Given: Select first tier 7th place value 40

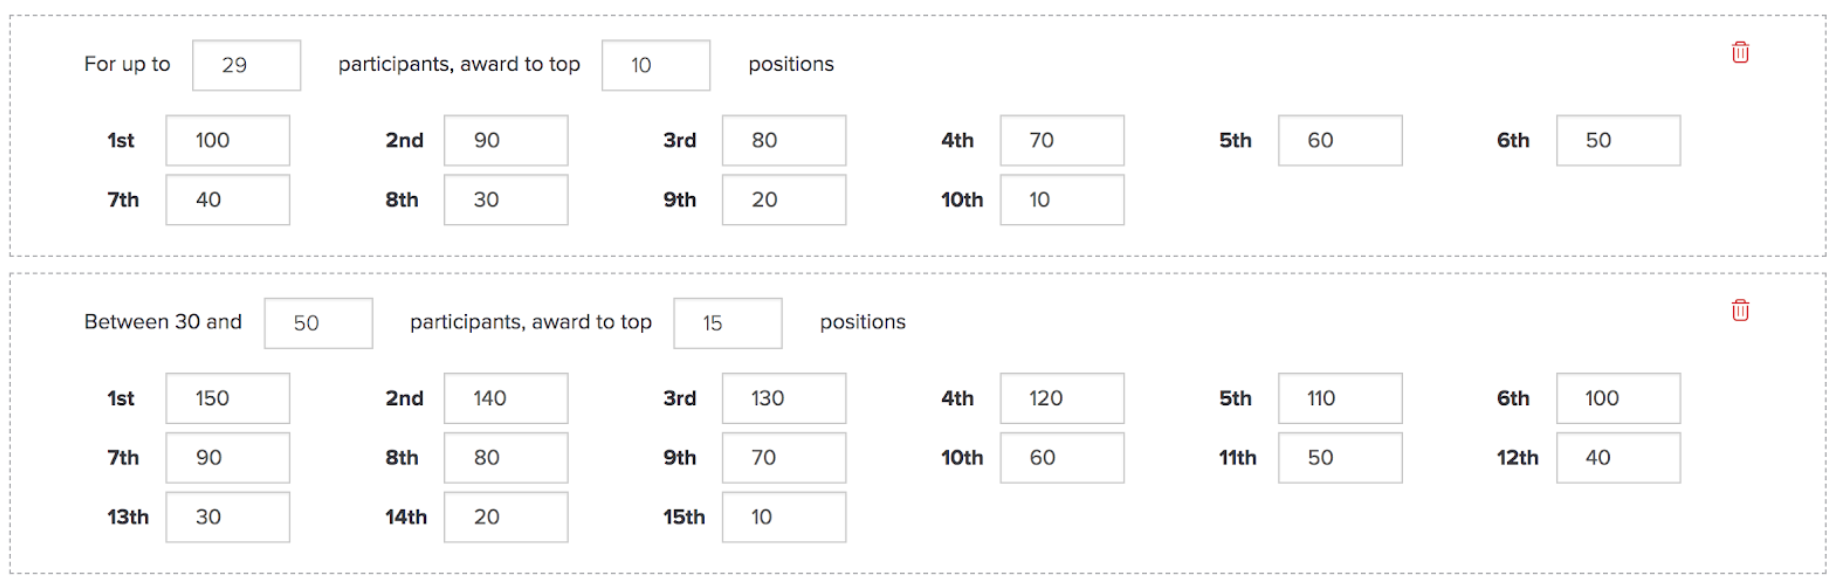Looking at the screenshot, I should point(228,199).
